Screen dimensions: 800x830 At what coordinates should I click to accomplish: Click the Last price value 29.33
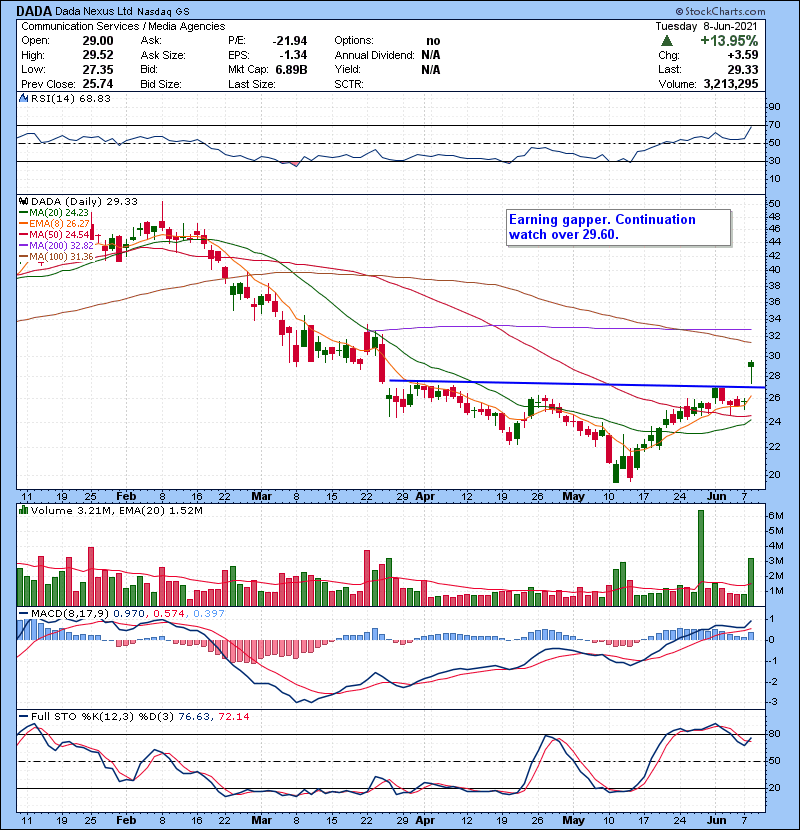pos(742,69)
